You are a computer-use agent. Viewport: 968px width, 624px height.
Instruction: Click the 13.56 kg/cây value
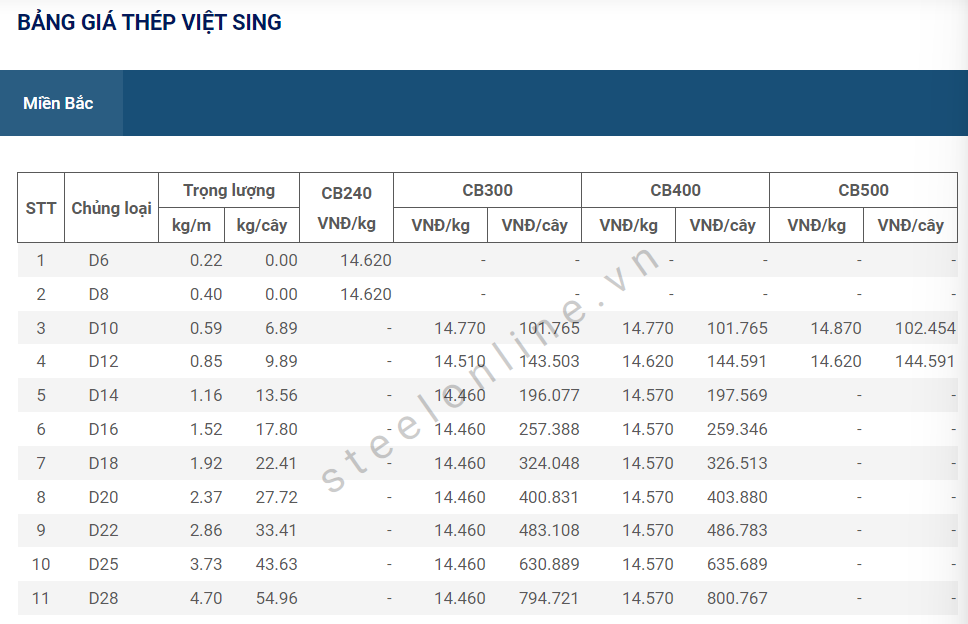click(x=277, y=396)
